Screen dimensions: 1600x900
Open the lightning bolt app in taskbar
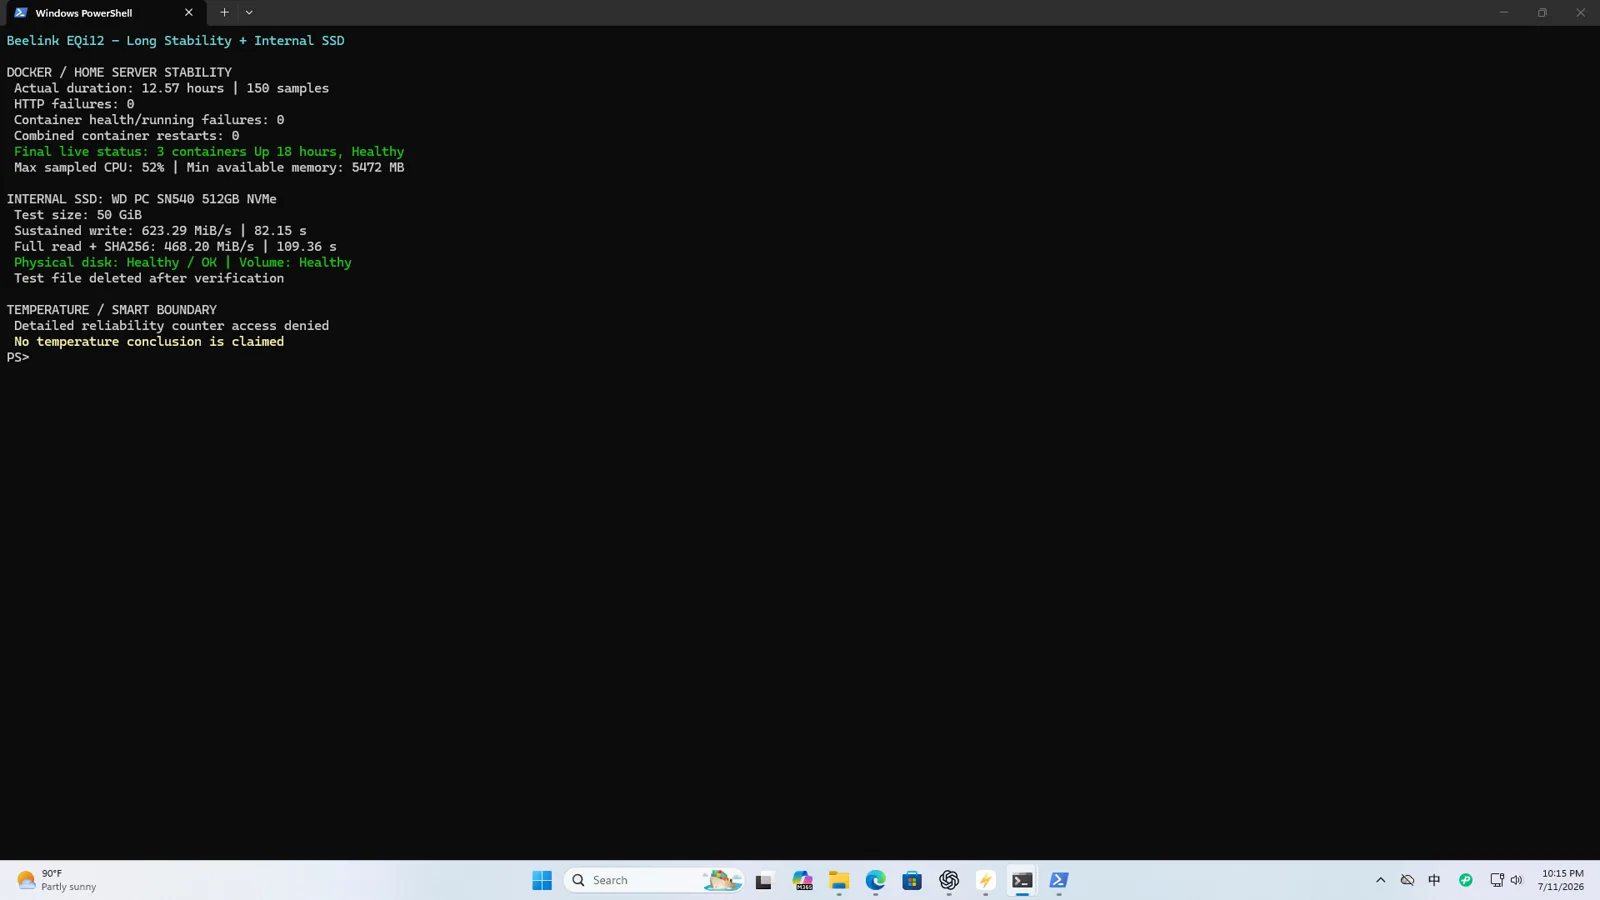tap(986, 880)
